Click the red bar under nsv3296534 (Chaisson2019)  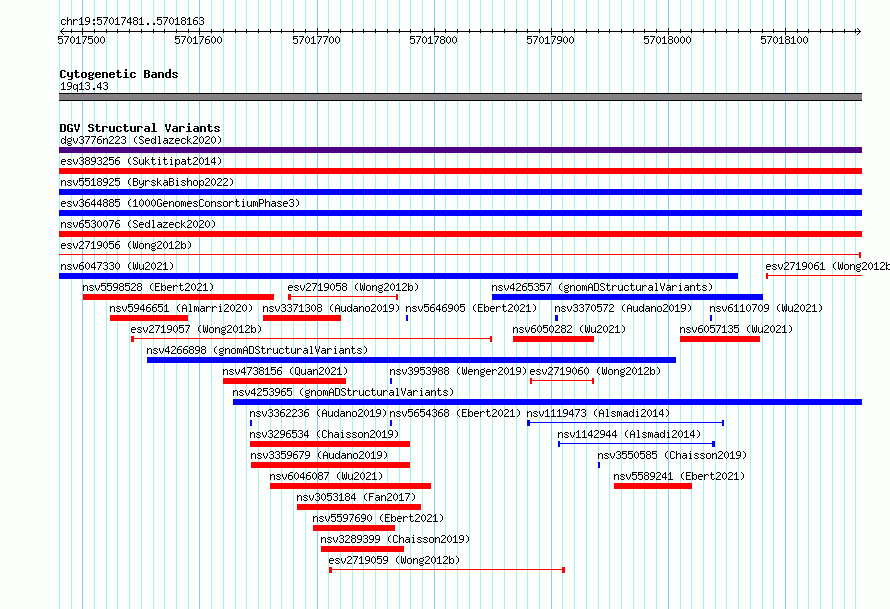pos(330,444)
